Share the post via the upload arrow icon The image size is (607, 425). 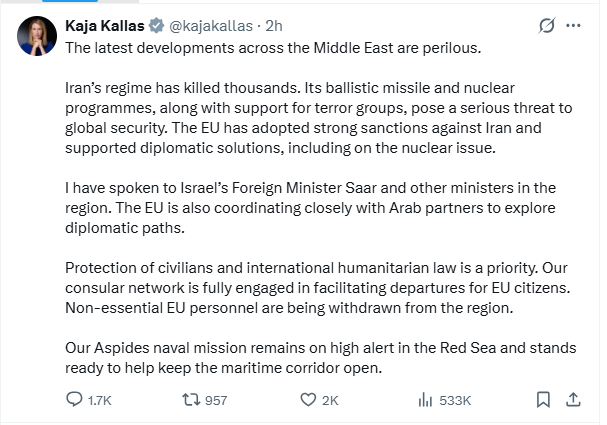pyautogui.click(x=572, y=400)
